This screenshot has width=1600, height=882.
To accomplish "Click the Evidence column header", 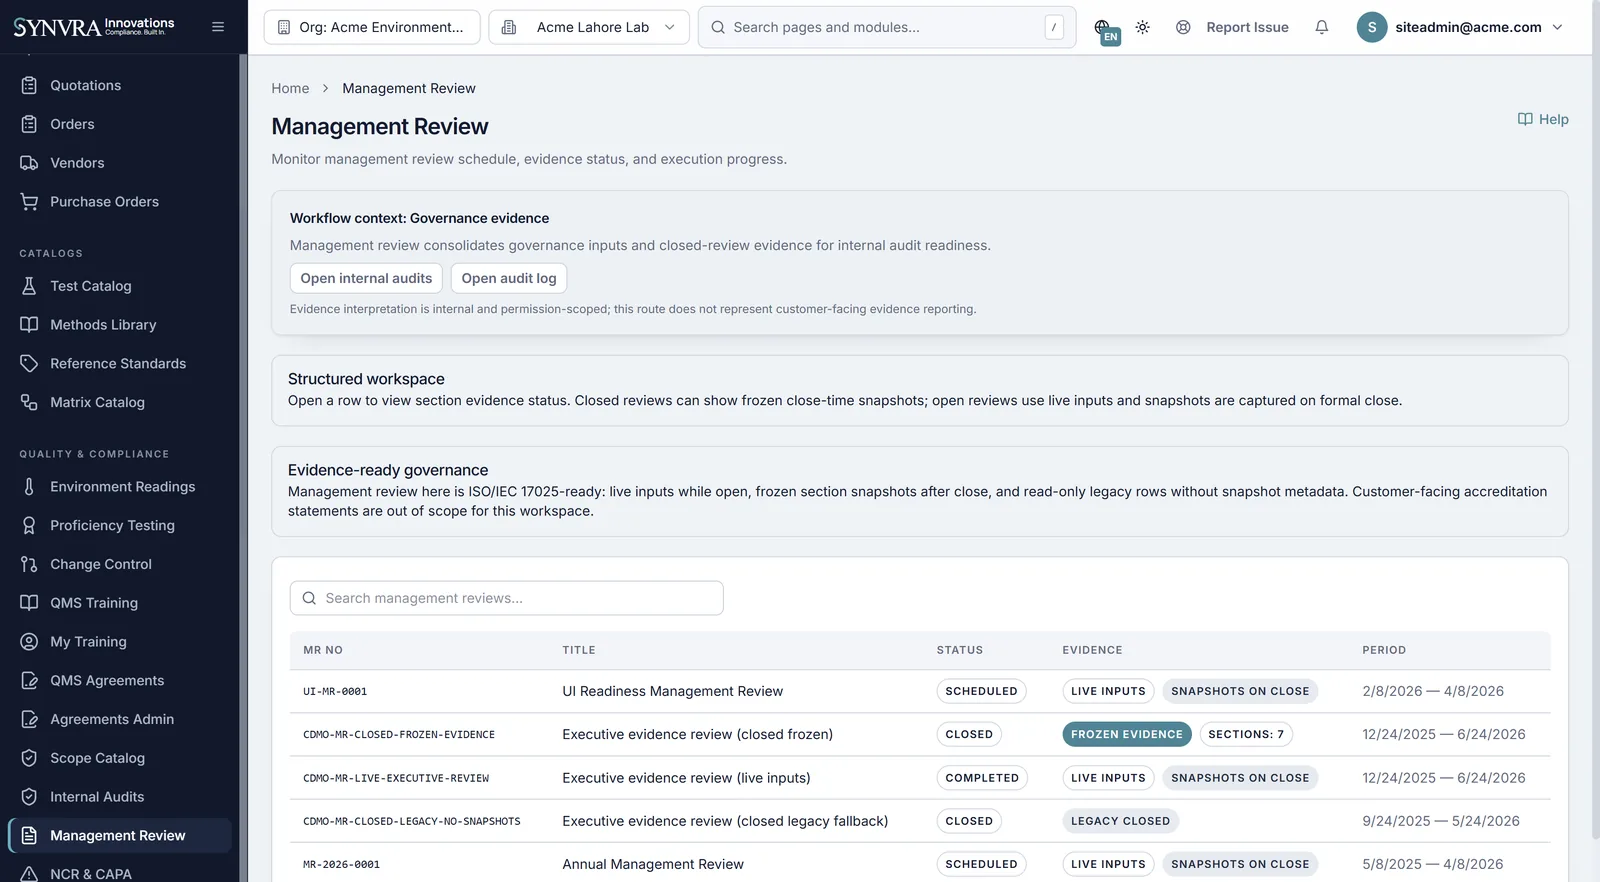I will (1092, 650).
